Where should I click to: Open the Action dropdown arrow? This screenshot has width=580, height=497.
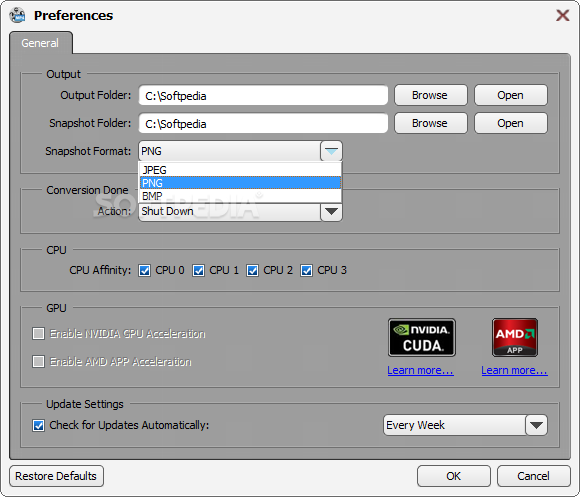331,212
